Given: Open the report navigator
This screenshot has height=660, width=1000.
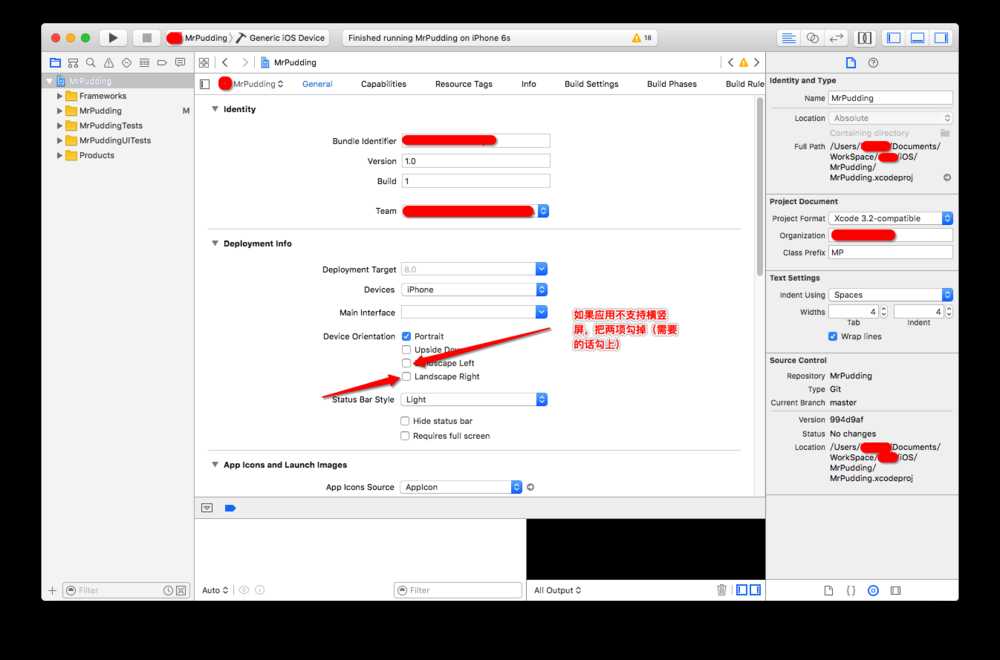Looking at the screenshot, I should click(180, 62).
